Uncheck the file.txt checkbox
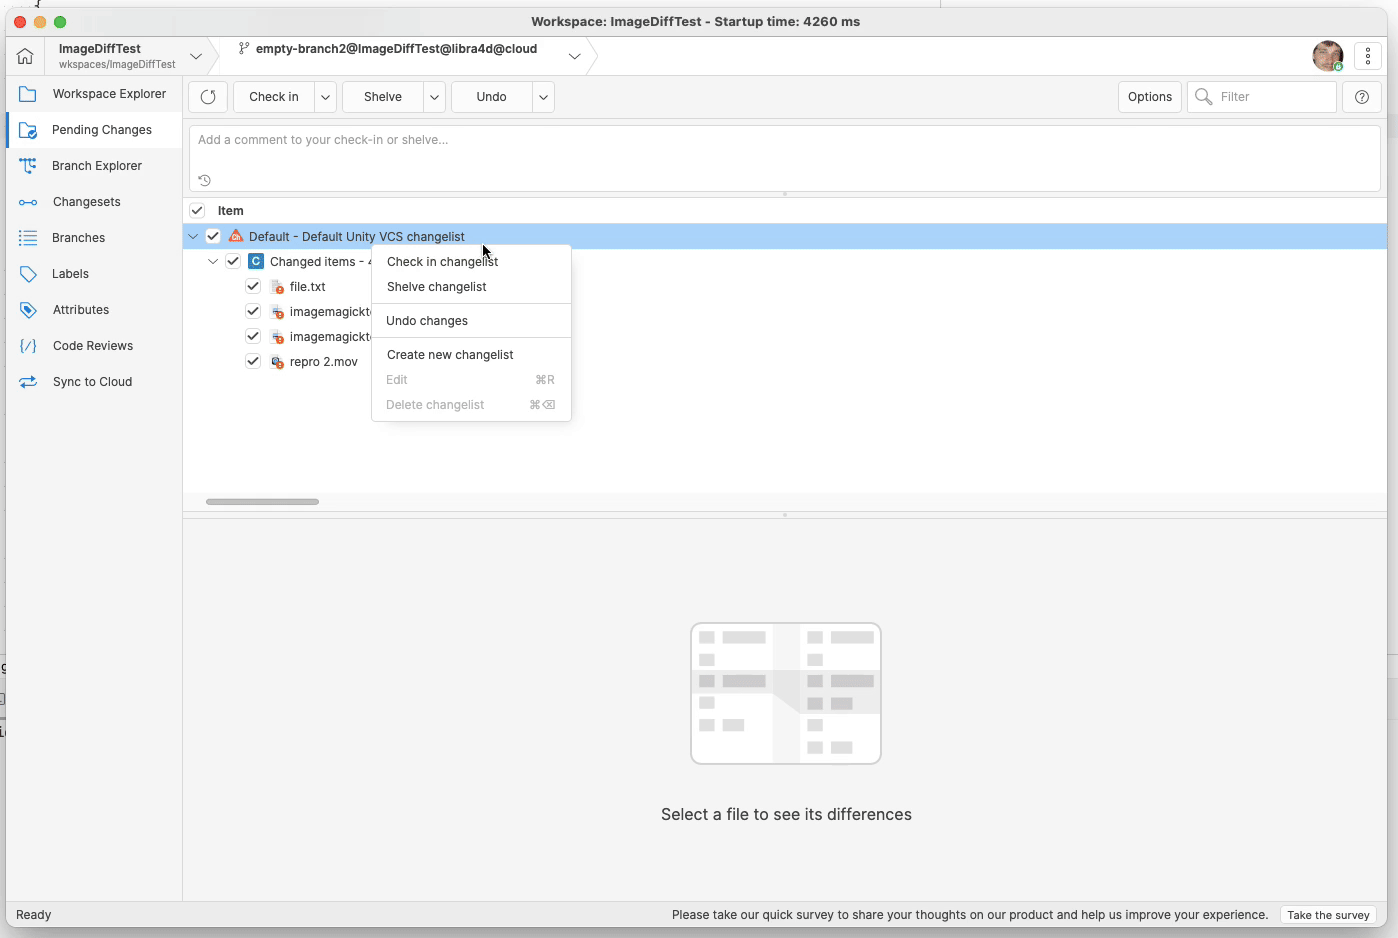The width and height of the screenshot is (1398, 938). coord(253,286)
